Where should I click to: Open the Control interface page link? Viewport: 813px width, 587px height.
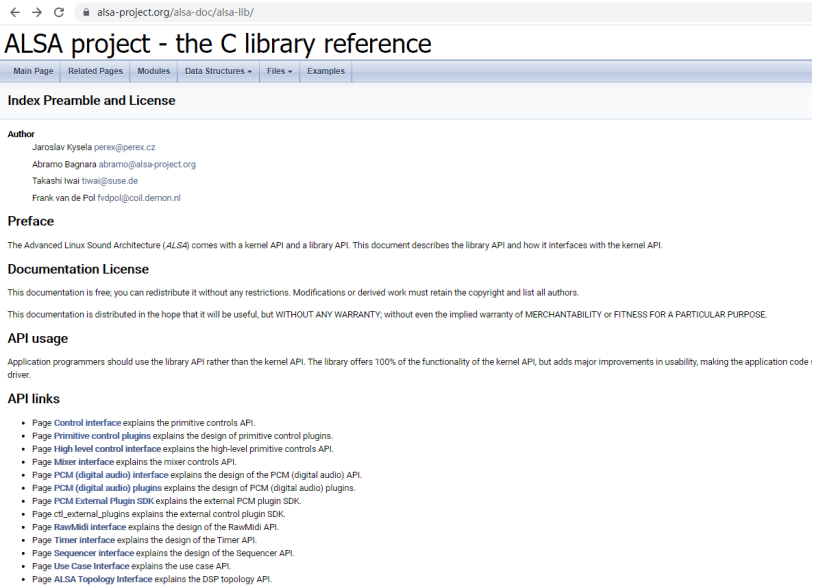(x=87, y=423)
